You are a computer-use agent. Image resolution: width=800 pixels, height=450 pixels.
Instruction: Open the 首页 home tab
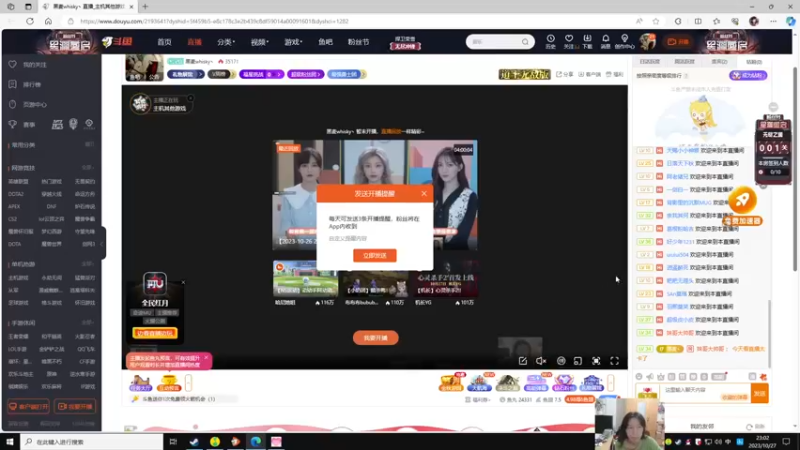[x=164, y=42]
